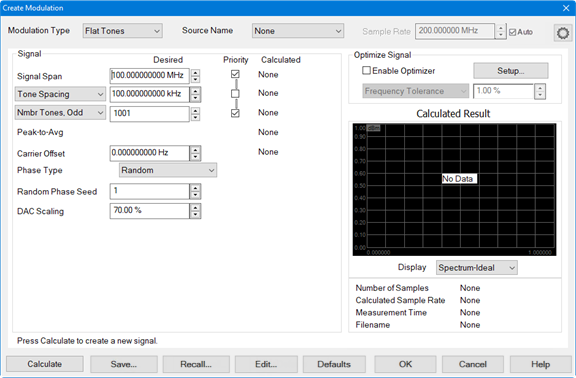The height and width of the screenshot is (378, 576).
Task: Click the Peak-to-Avg label
Action: (x=40, y=132)
